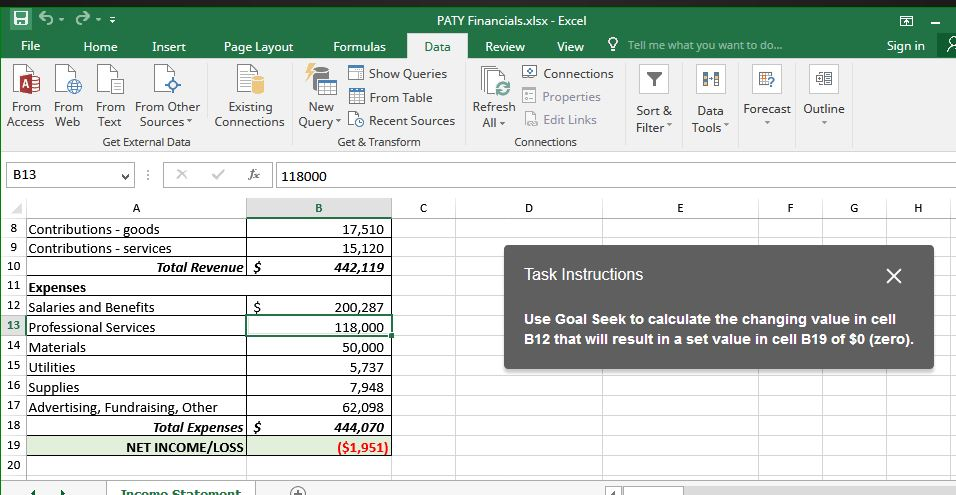956x495 pixels.
Task: Add a new sheet with plus button
Action: click(x=298, y=491)
